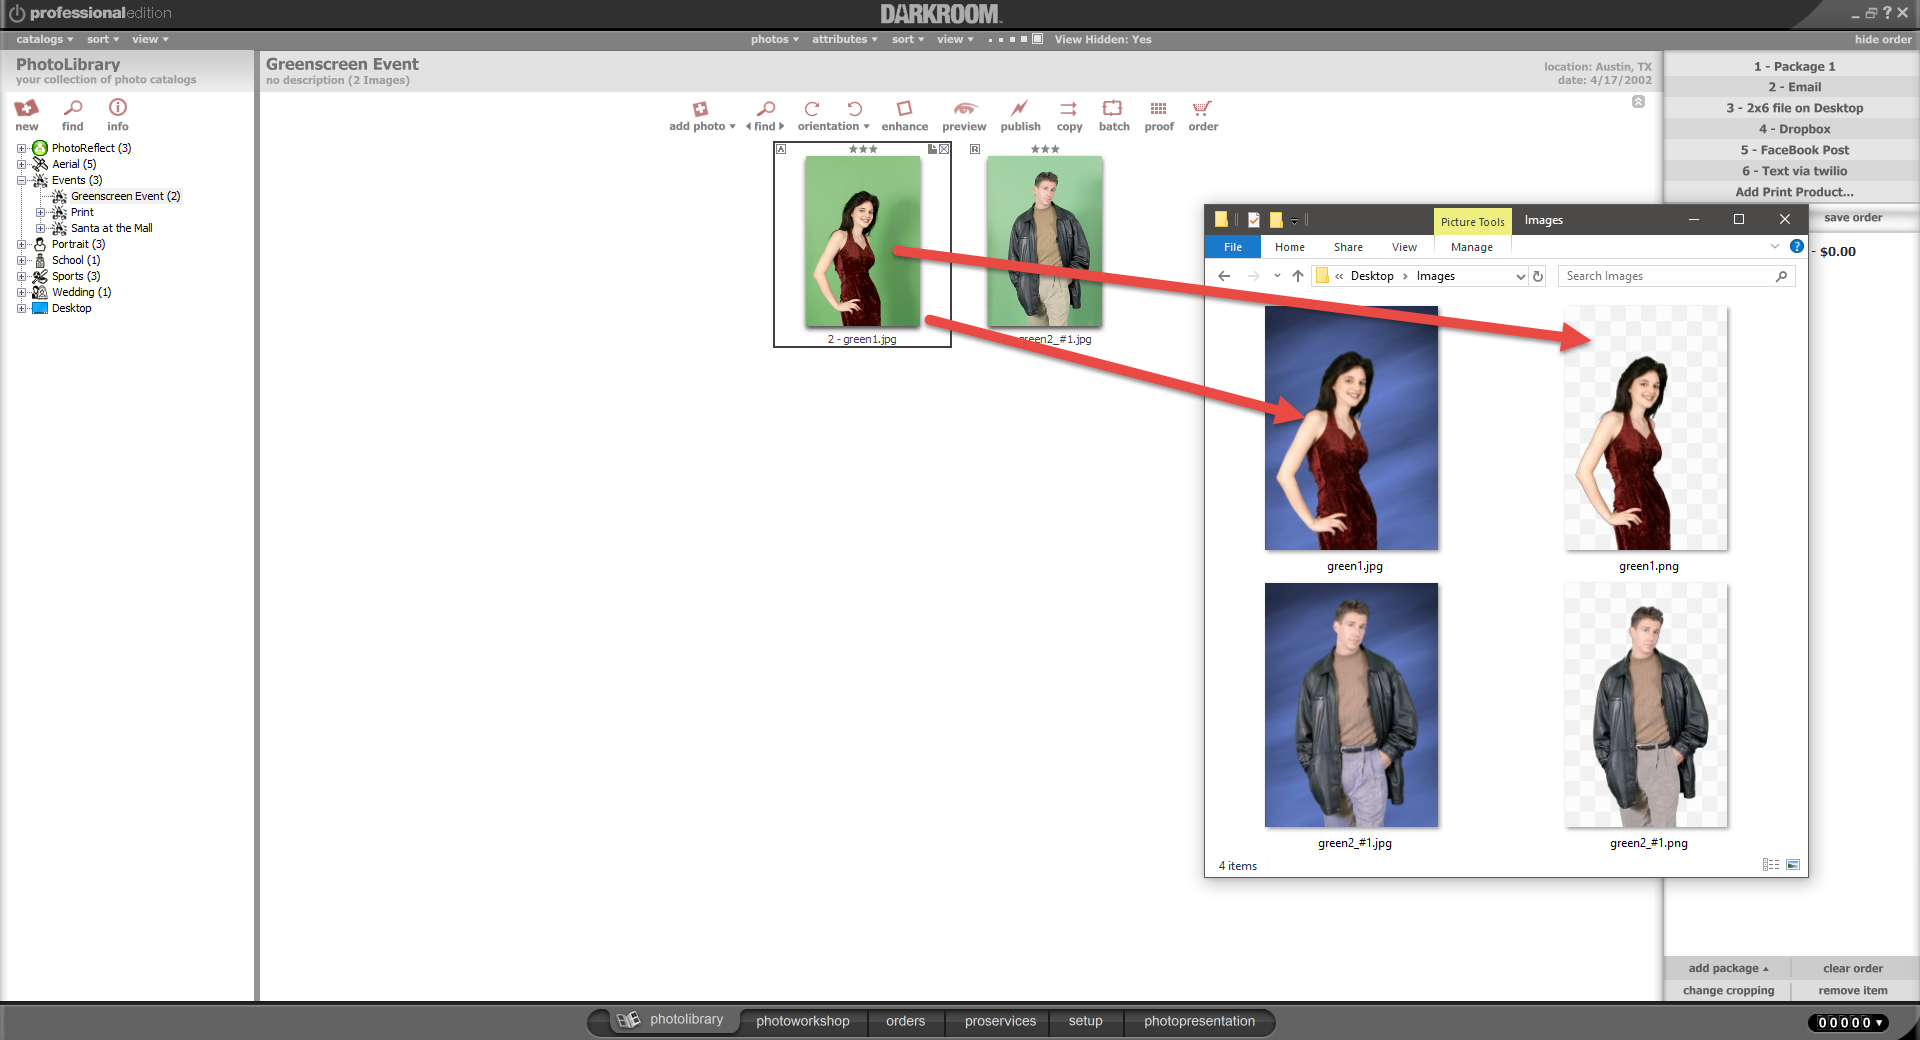This screenshot has height=1040, width=1920.
Task: Switch Explorer to details view mode
Action: 1771,864
